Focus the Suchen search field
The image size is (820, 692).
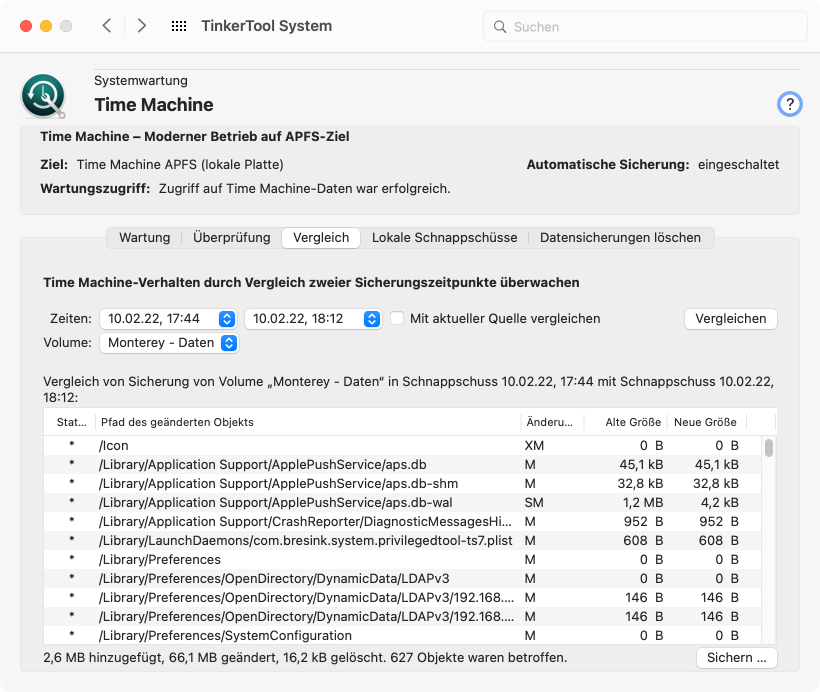point(645,27)
